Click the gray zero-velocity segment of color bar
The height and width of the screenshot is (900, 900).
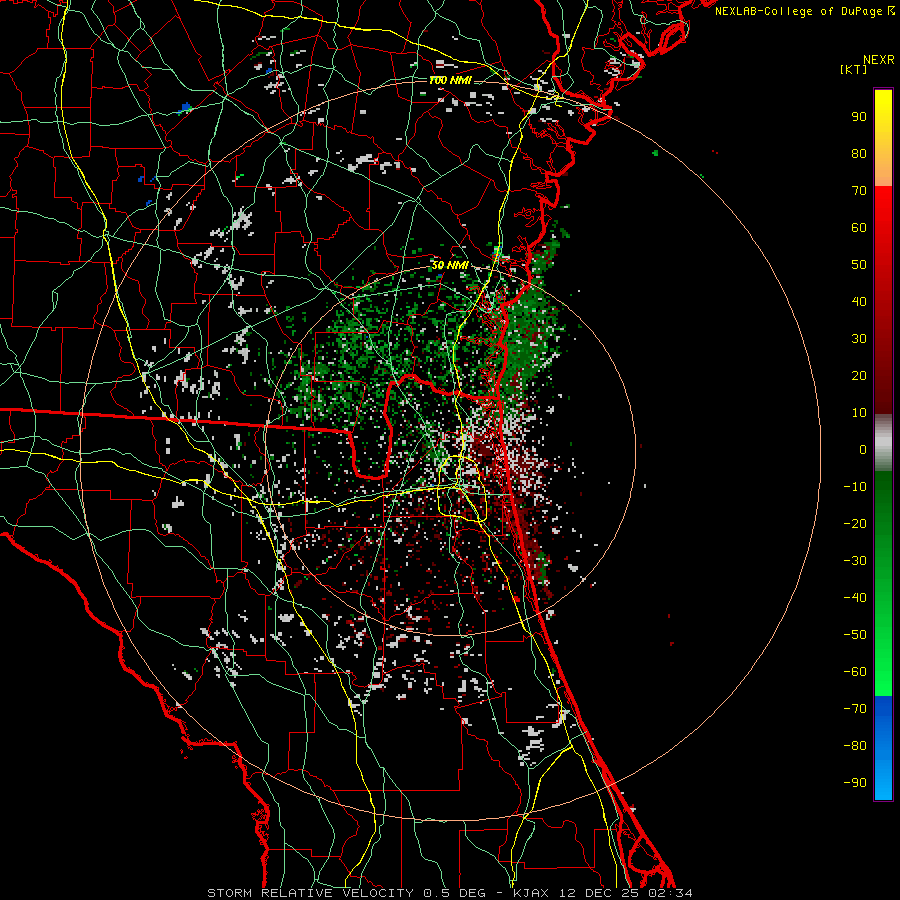coord(883,443)
